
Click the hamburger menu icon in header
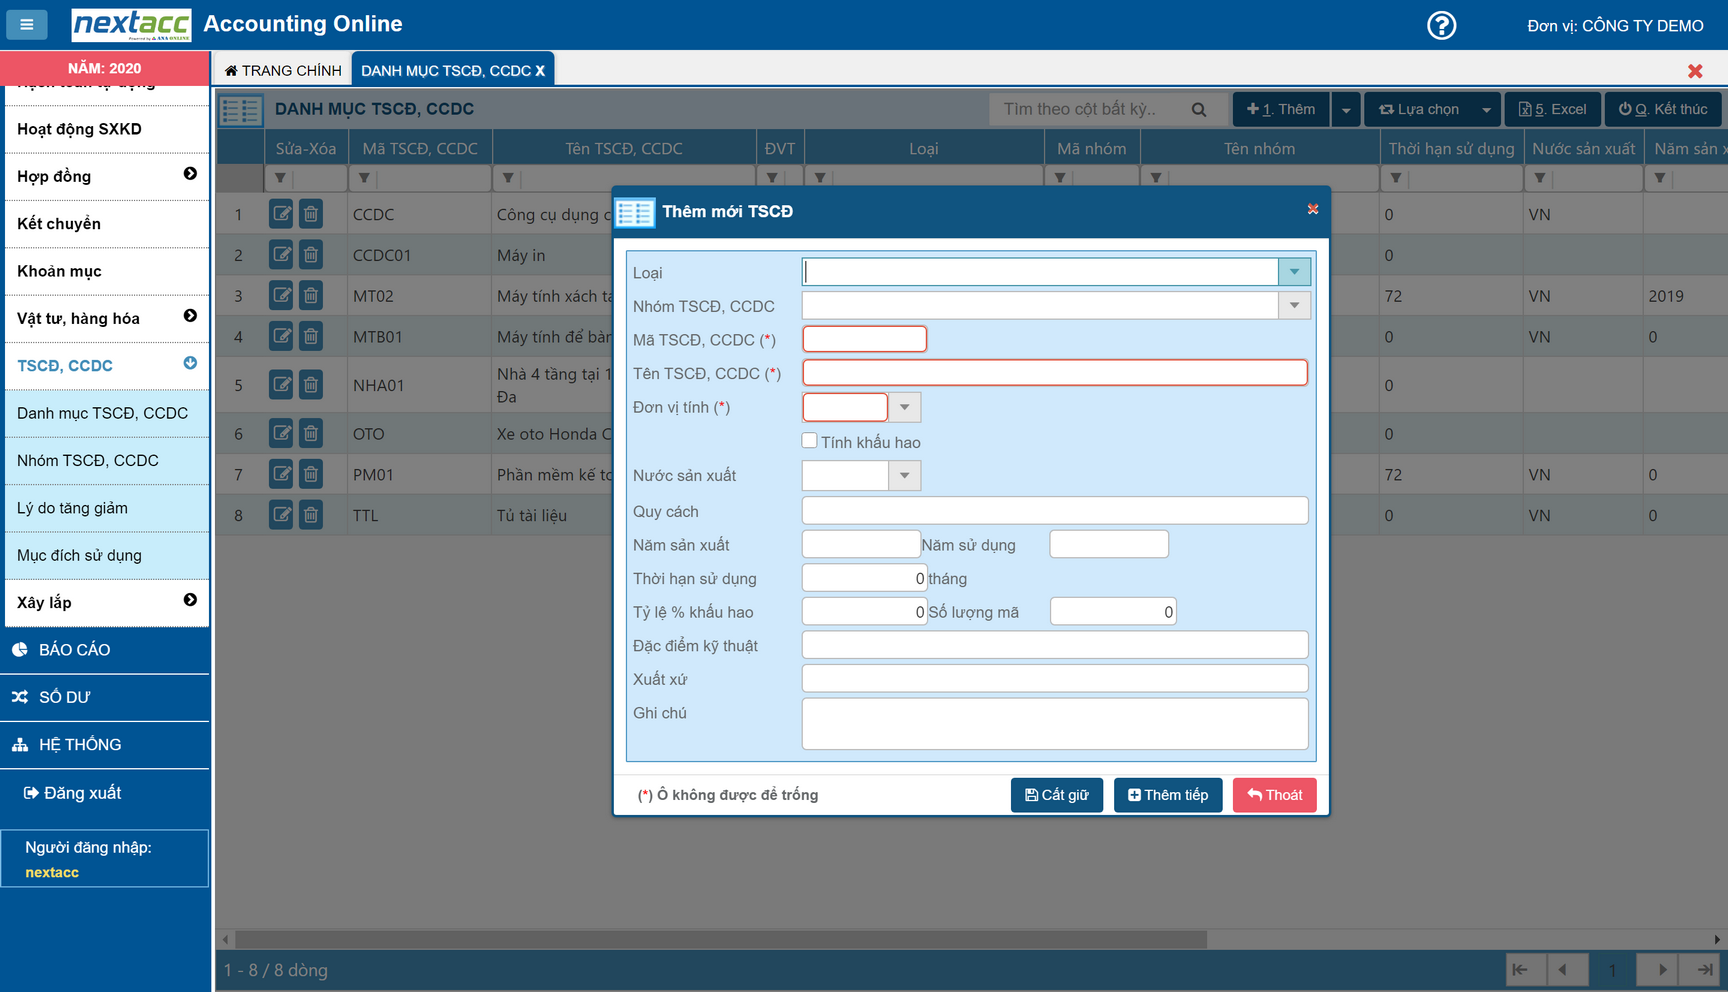[x=27, y=25]
